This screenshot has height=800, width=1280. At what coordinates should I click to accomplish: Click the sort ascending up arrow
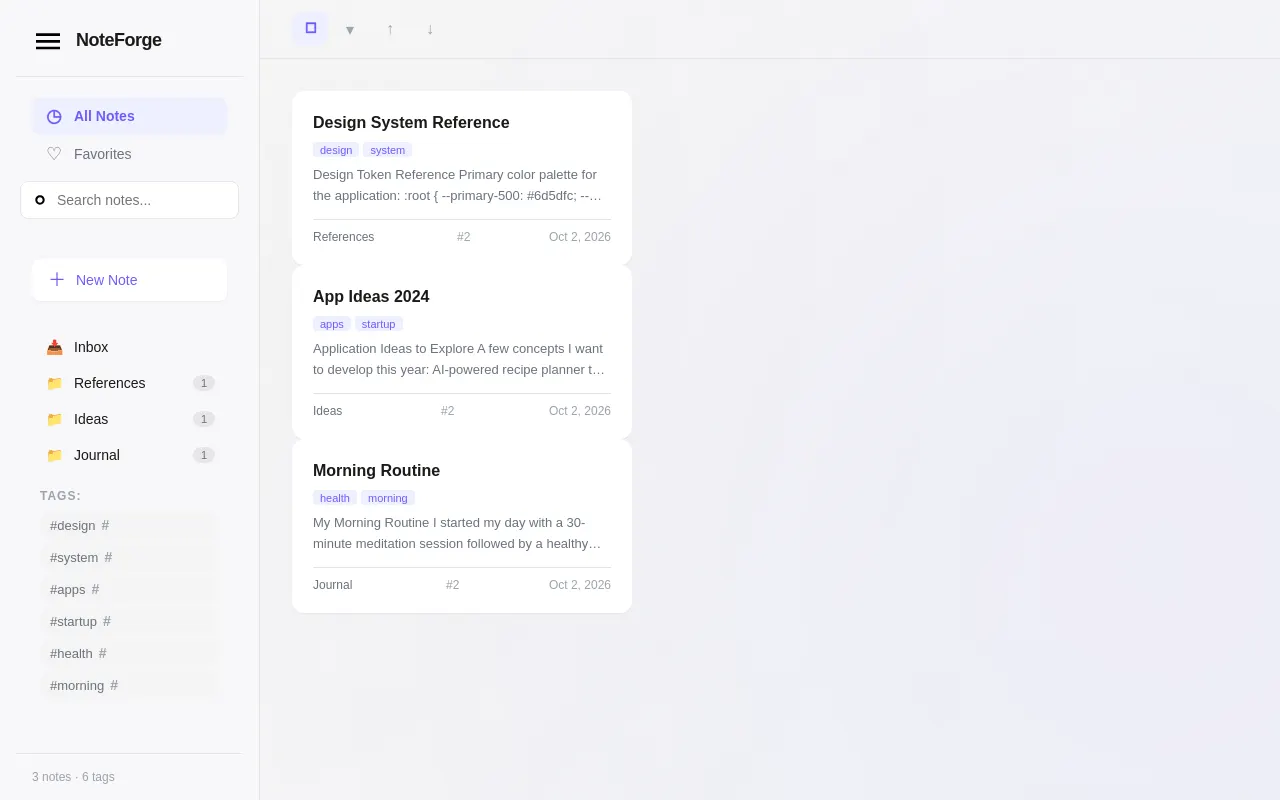390,29
